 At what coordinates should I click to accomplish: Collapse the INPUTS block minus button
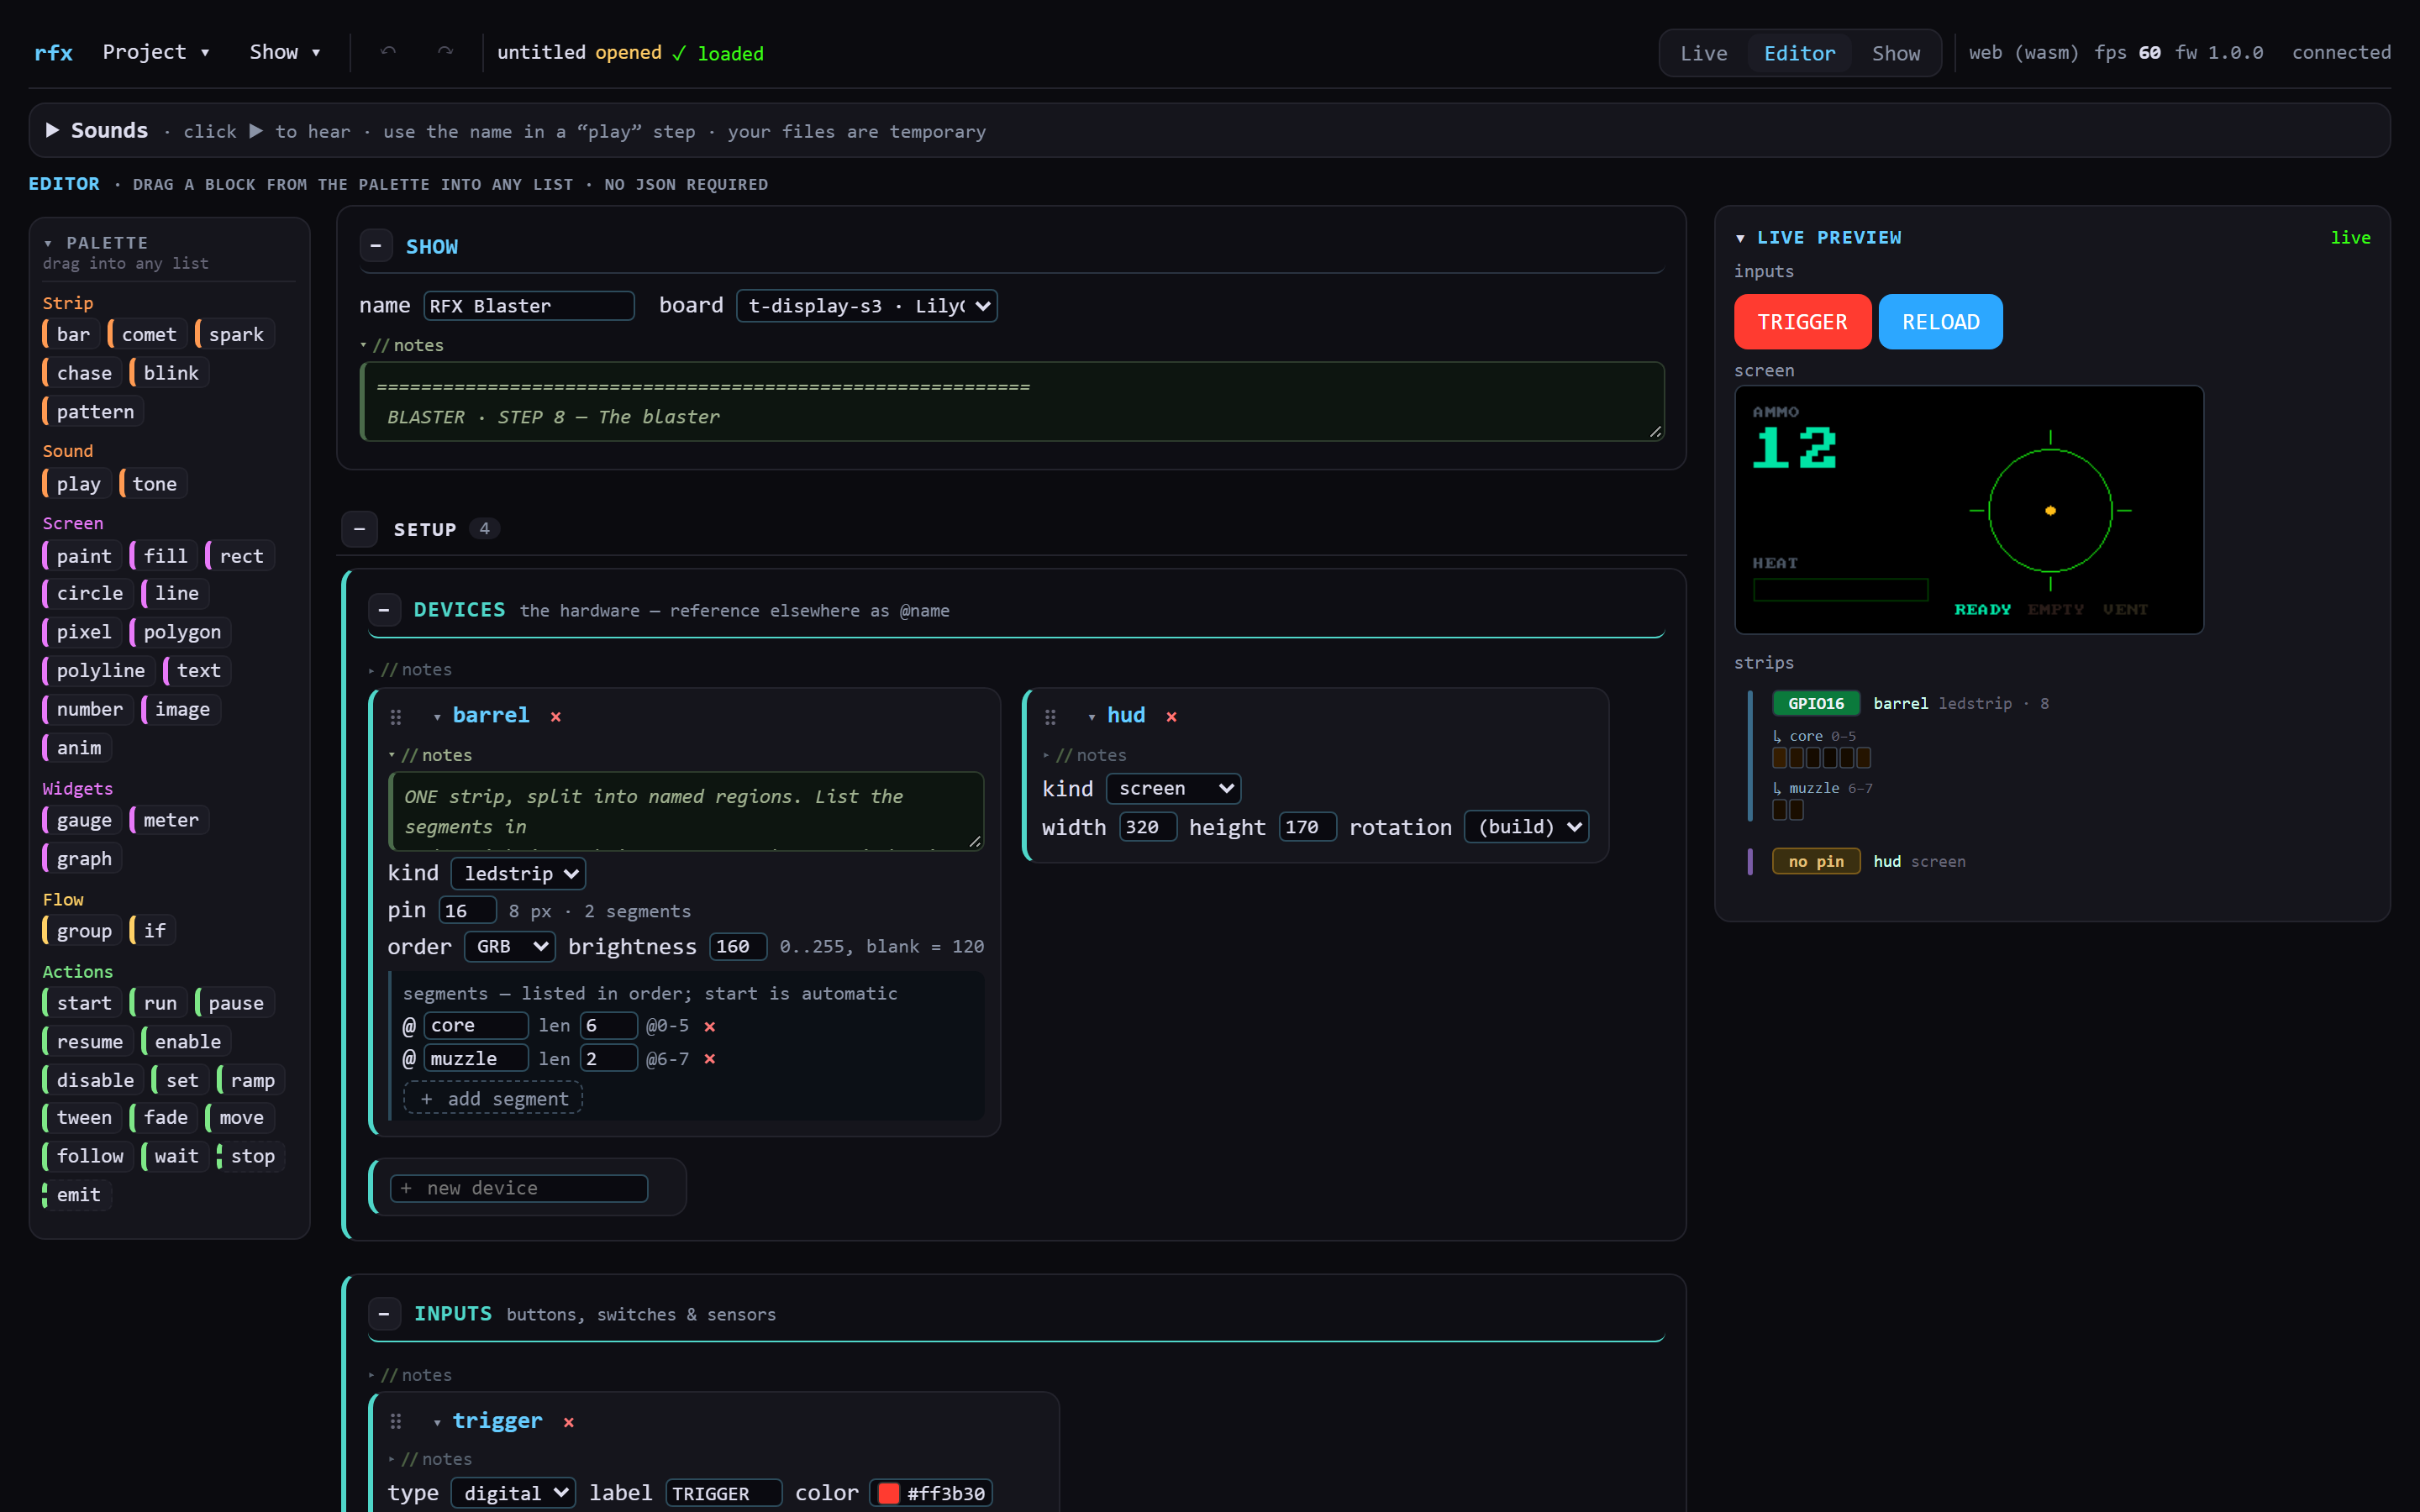(384, 1314)
